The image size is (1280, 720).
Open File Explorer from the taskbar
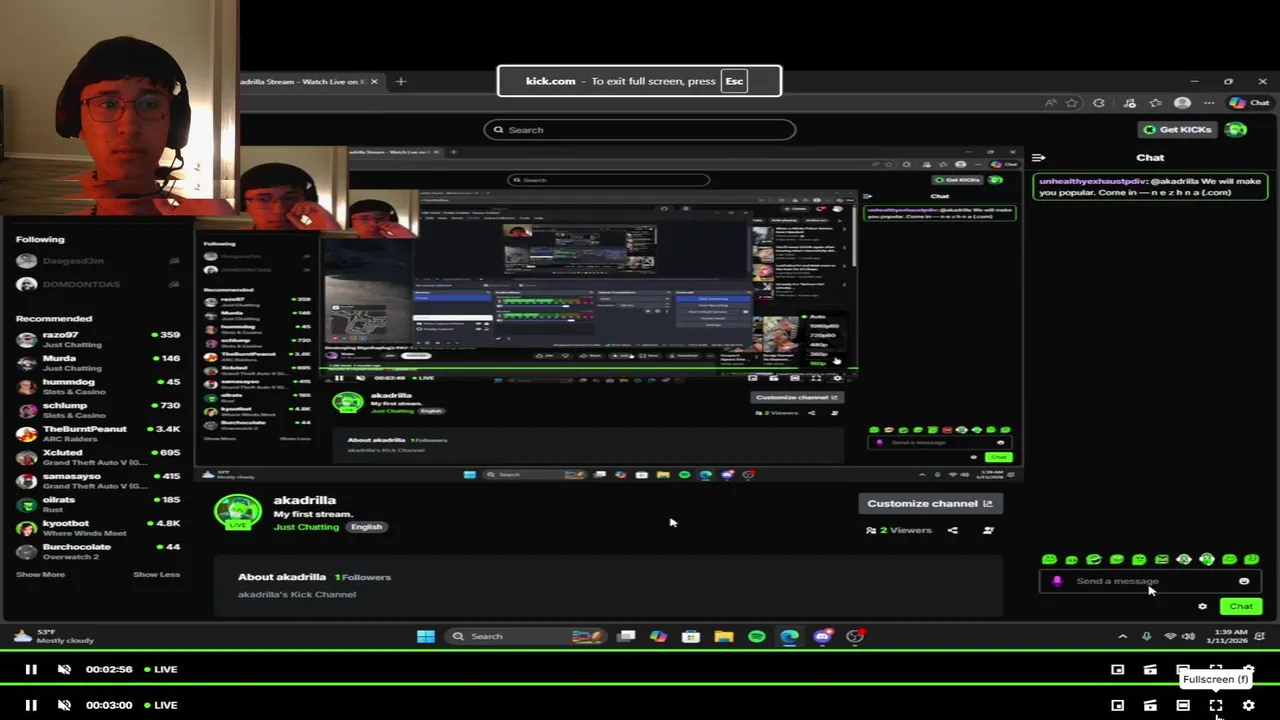(724, 636)
